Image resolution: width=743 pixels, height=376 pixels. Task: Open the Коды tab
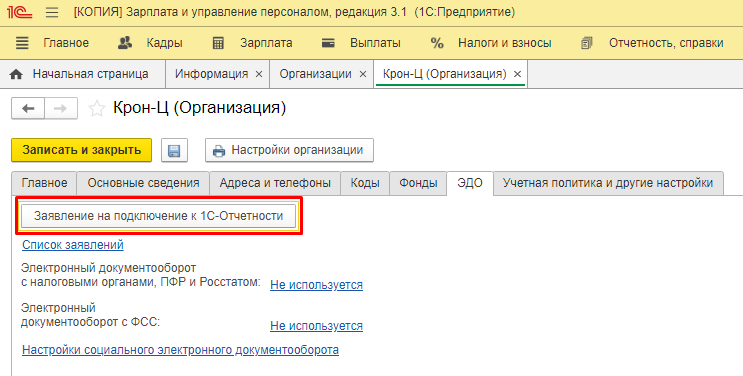coord(365,183)
